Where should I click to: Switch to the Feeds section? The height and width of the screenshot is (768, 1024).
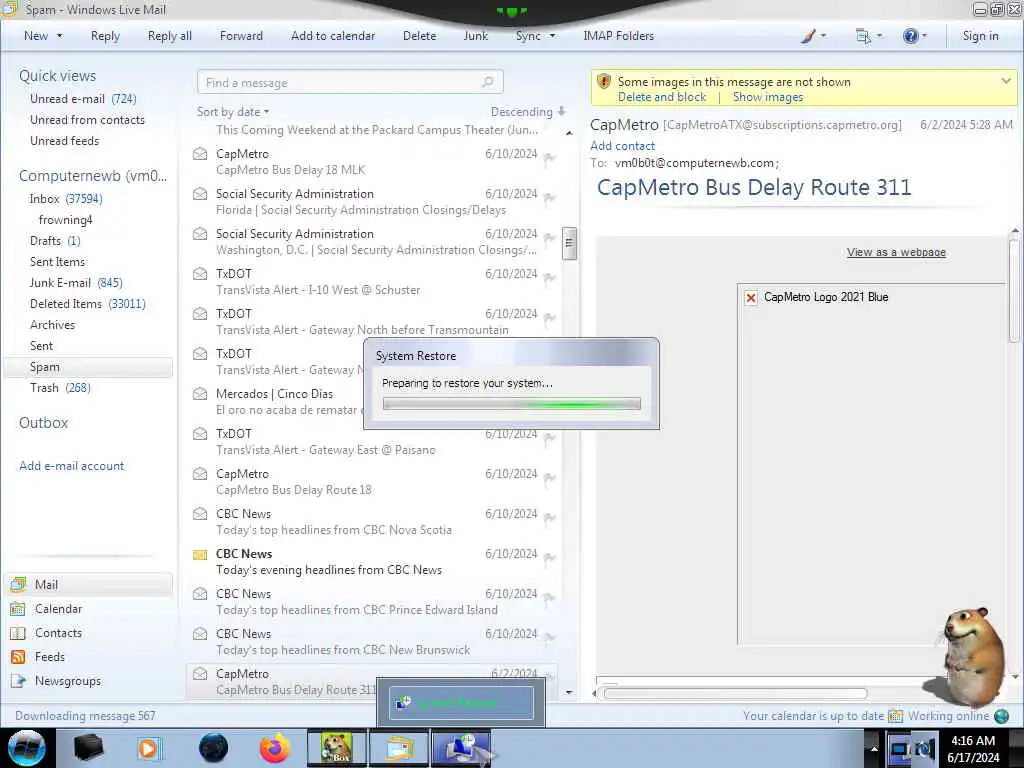coord(50,656)
